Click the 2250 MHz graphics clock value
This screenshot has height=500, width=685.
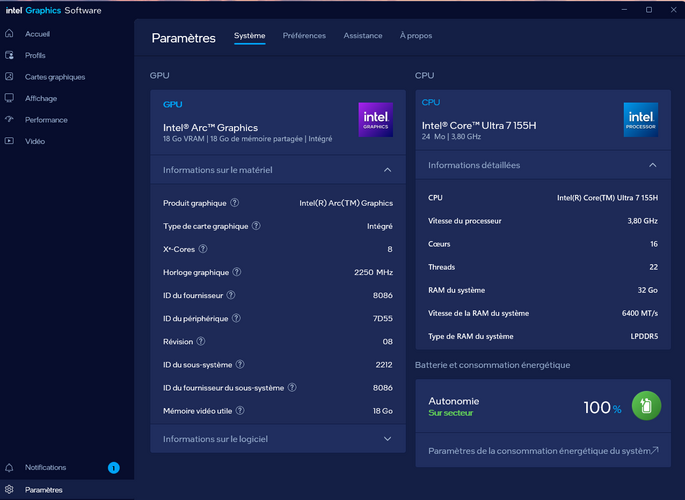click(x=373, y=272)
